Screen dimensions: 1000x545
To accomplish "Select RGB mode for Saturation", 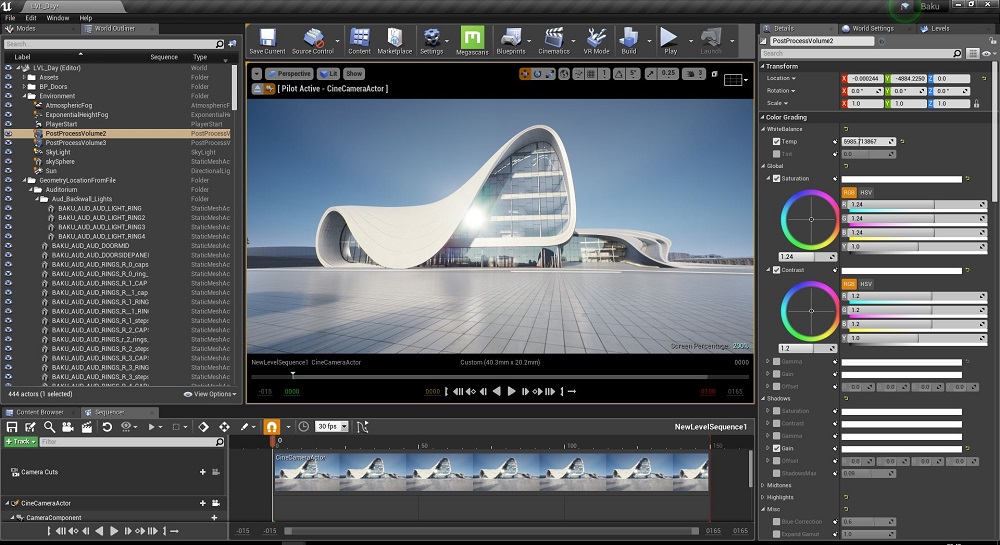I will click(849, 193).
